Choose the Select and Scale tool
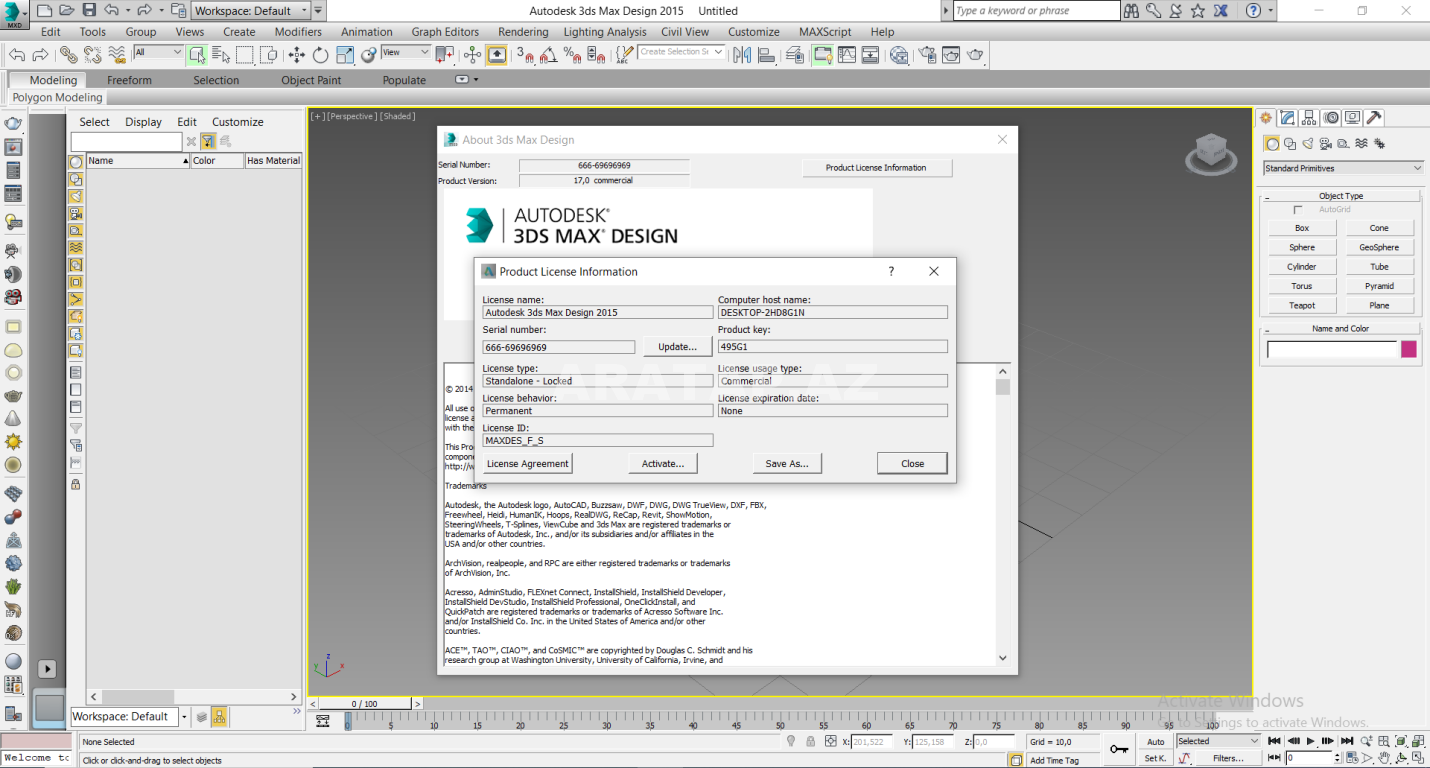 [345, 54]
